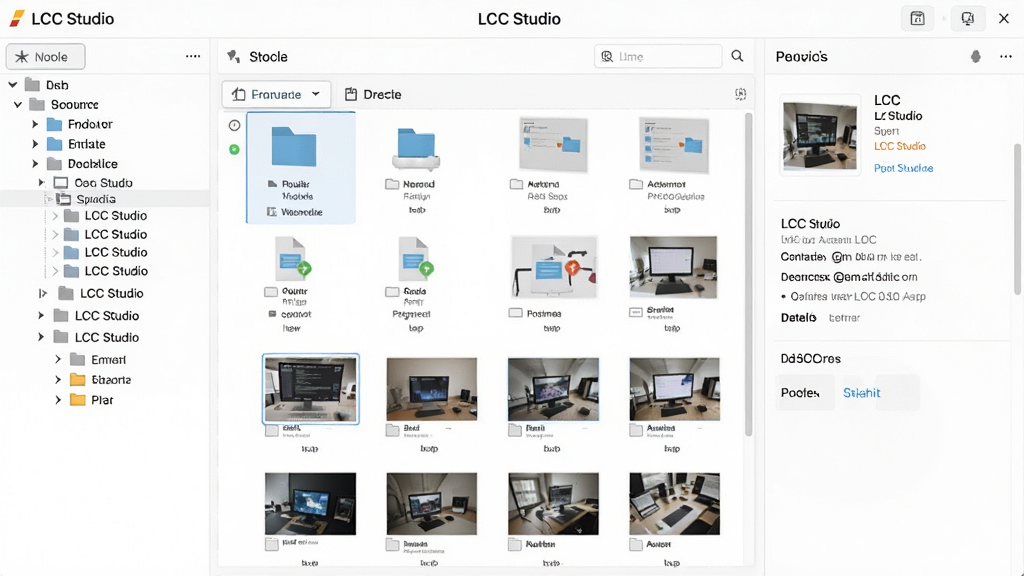This screenshot has width=1024, height=576.
Task: Check the box next to Aclemor item
Action: coord(636,184)
